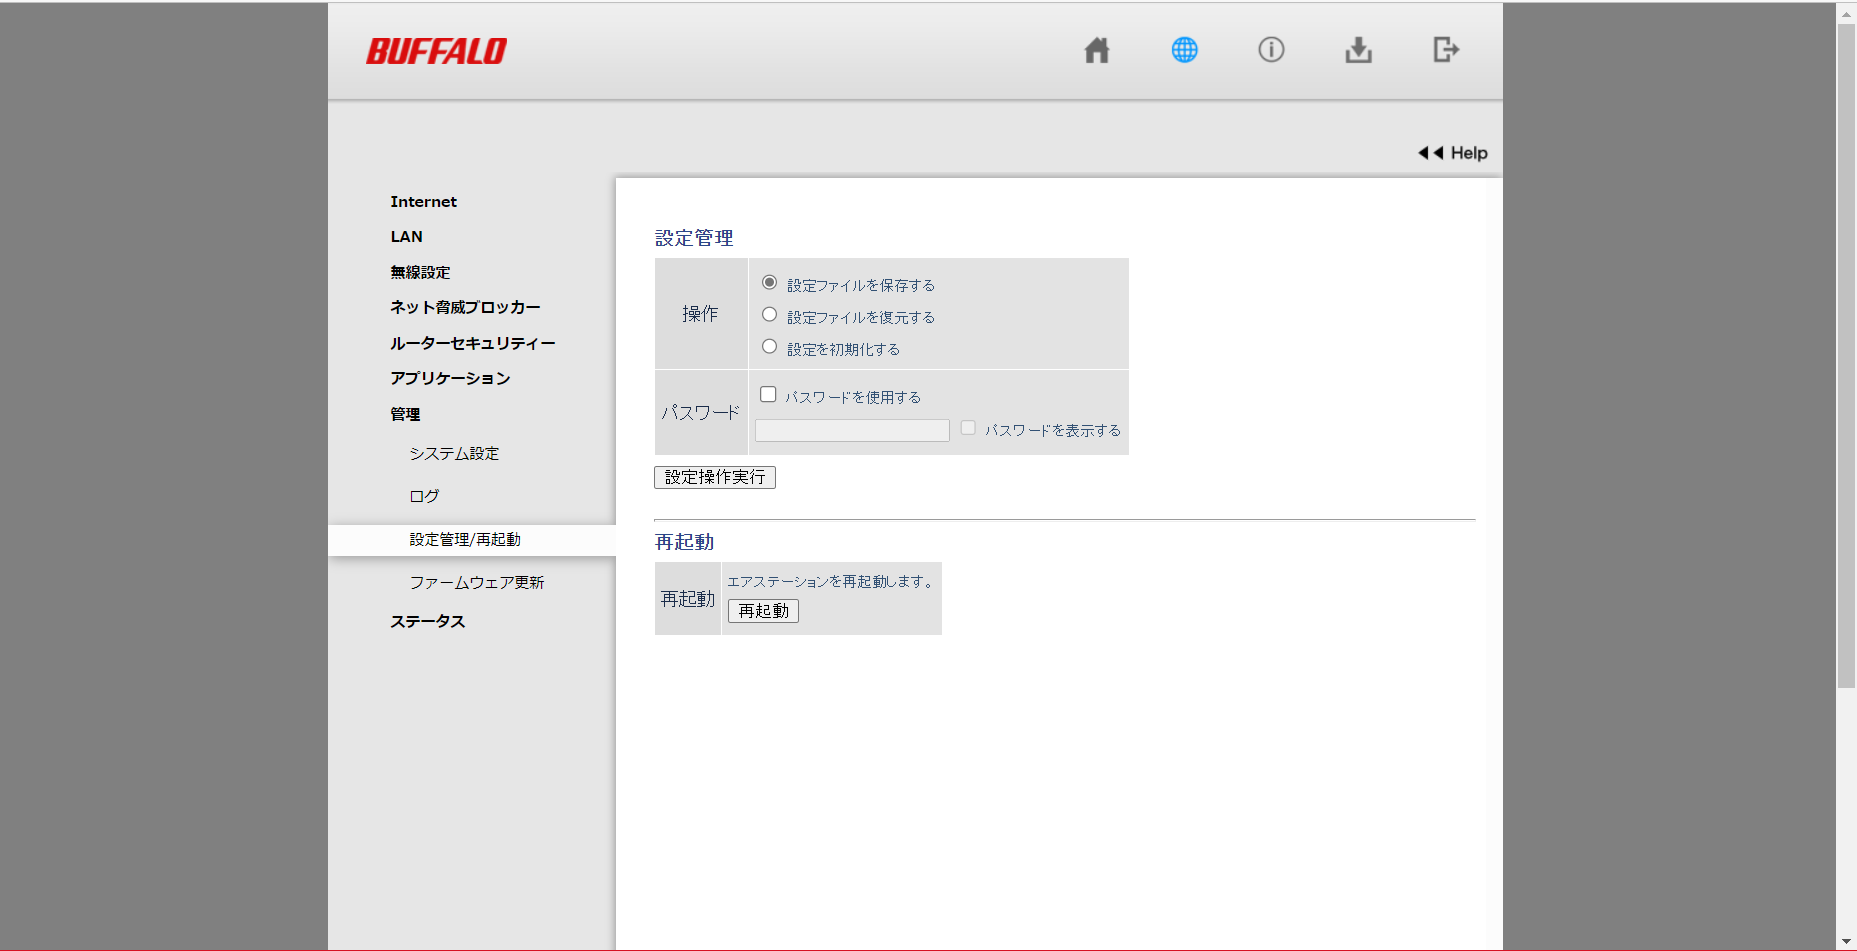Screen dimensions: 1857x951
Task: Open the globe Internet settings icon
Action: tap(1184, 50)
